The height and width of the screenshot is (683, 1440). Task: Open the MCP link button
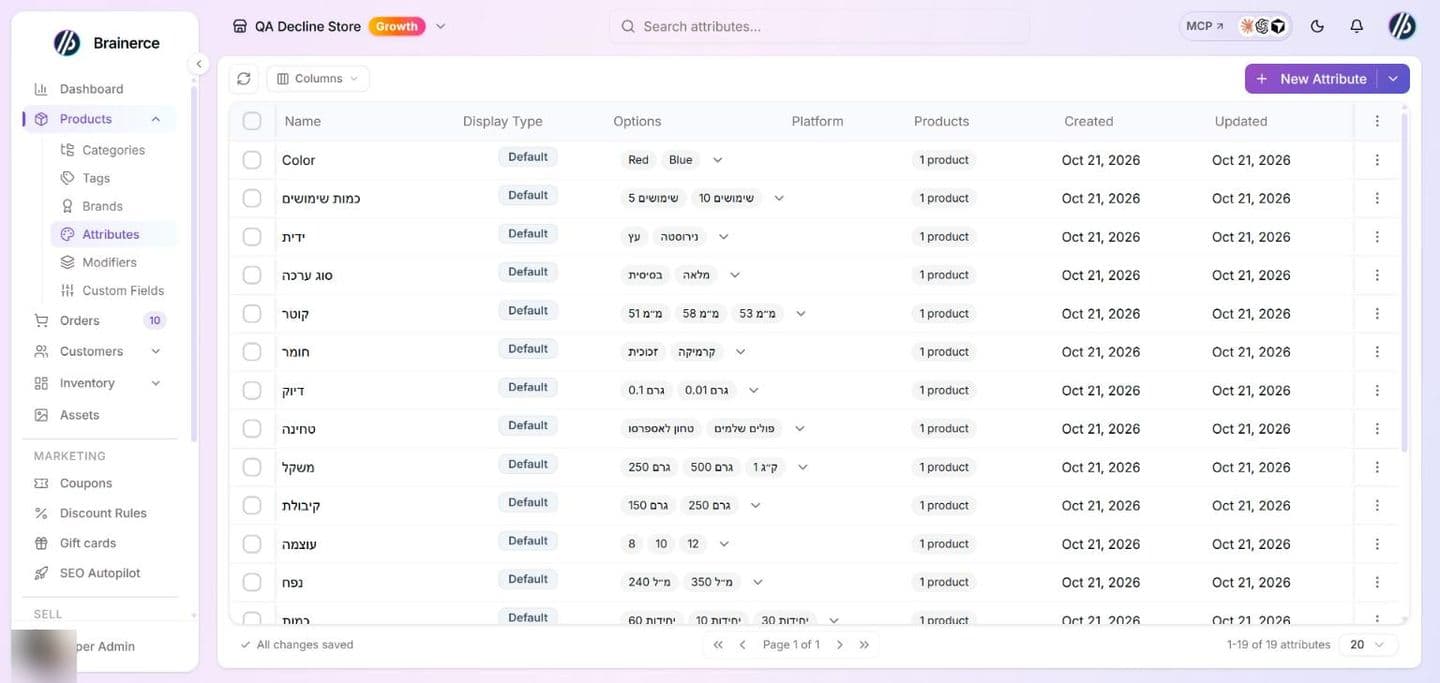pyautogui.click(x=1205, y=27)
